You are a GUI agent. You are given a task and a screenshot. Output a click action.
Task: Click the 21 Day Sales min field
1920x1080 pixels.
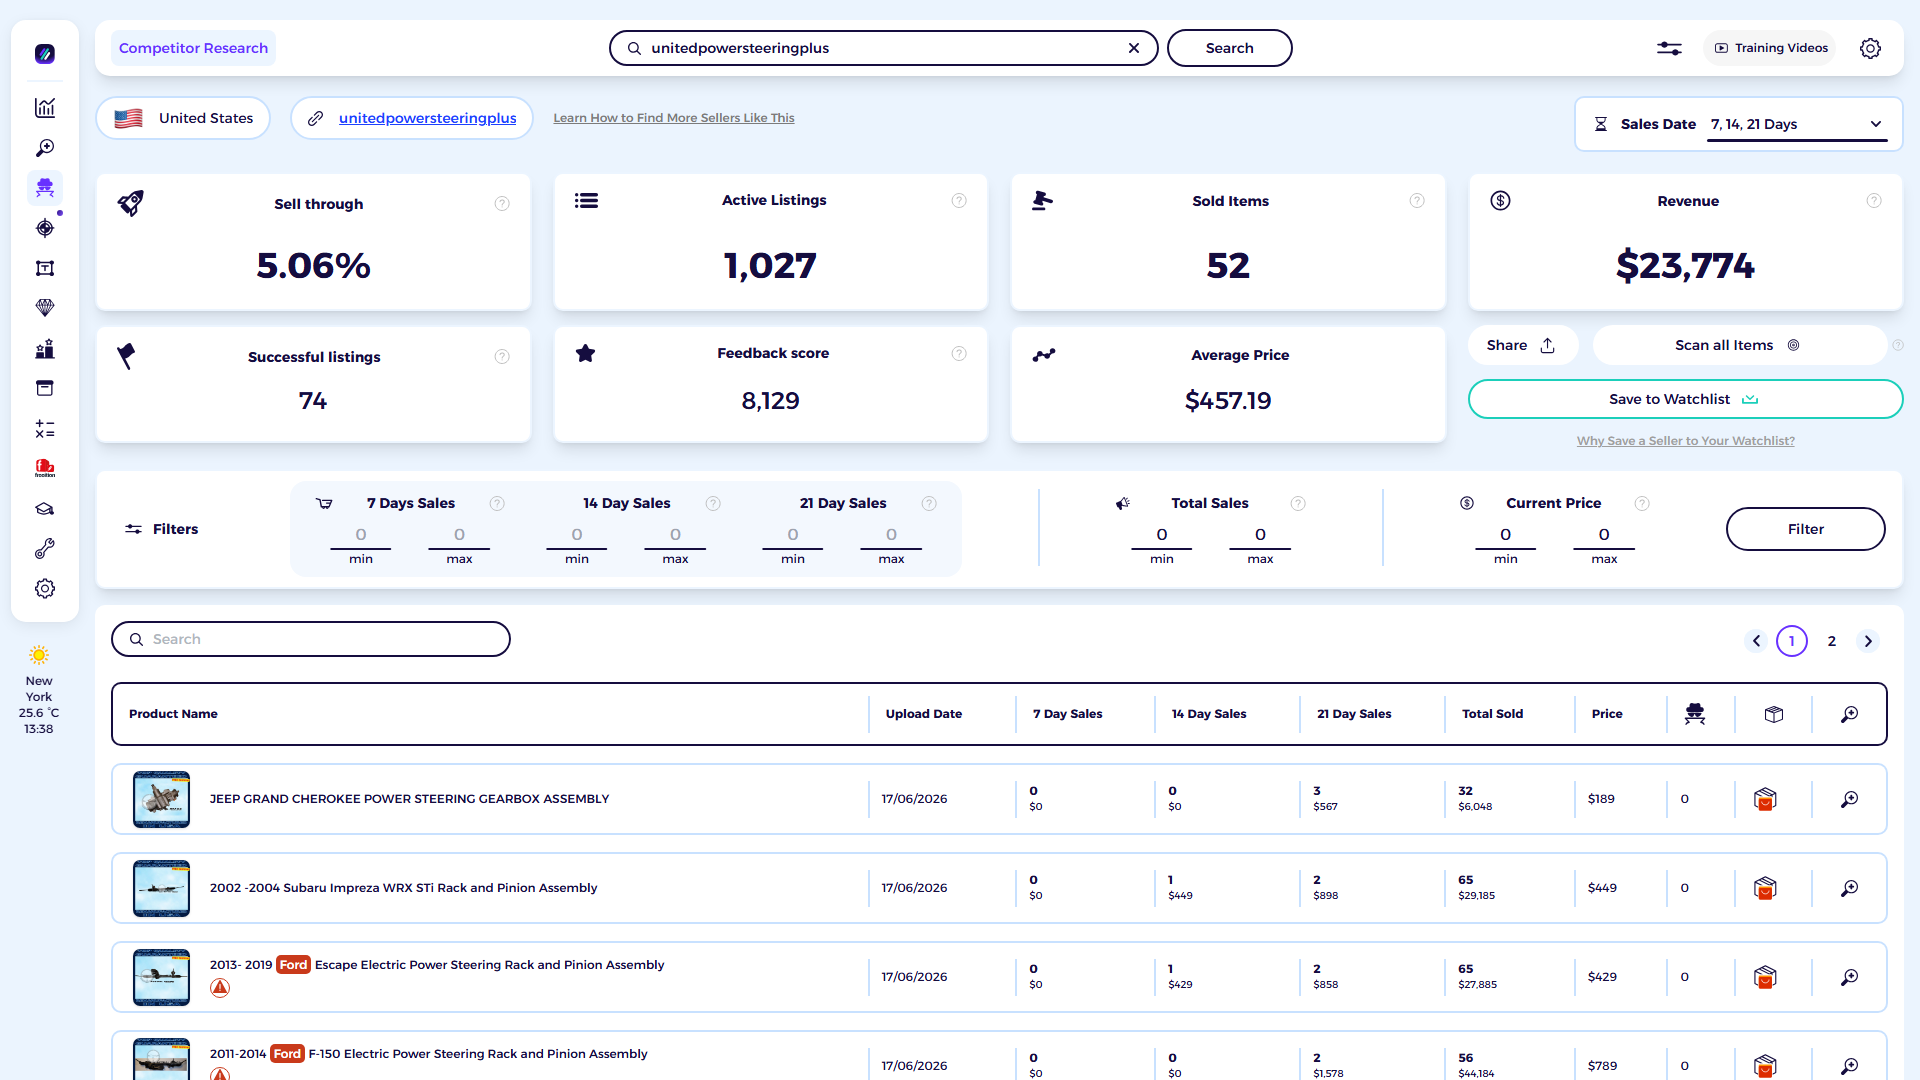(x=793, y=535)
